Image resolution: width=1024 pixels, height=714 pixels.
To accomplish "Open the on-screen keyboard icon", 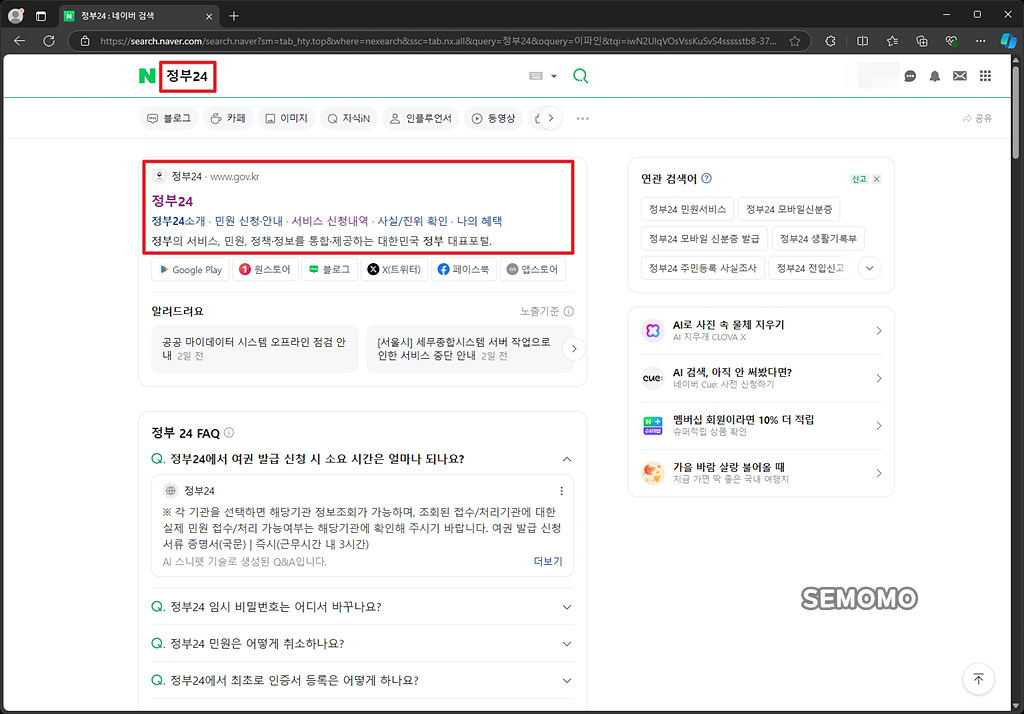I will (x=536, y=76).
